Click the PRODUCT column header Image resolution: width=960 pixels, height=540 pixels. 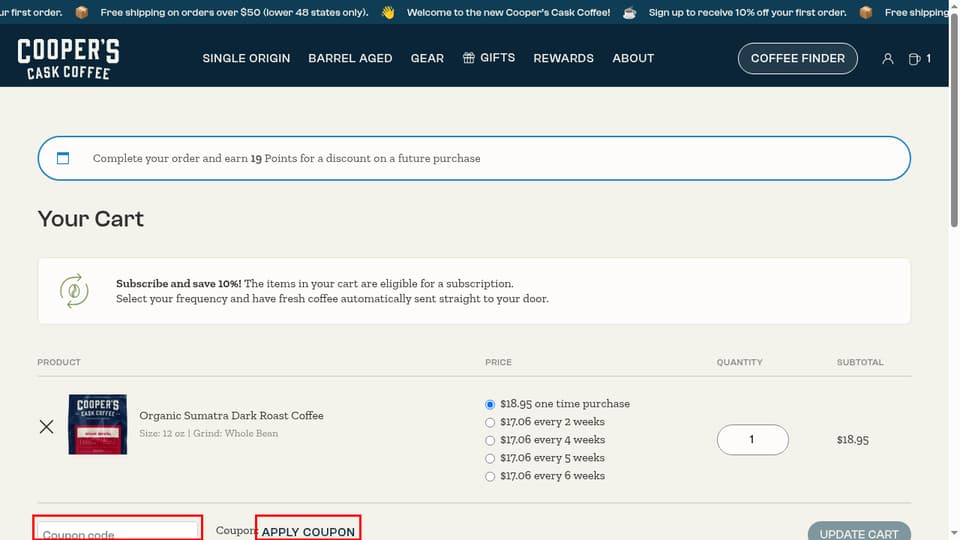point(59,362)
